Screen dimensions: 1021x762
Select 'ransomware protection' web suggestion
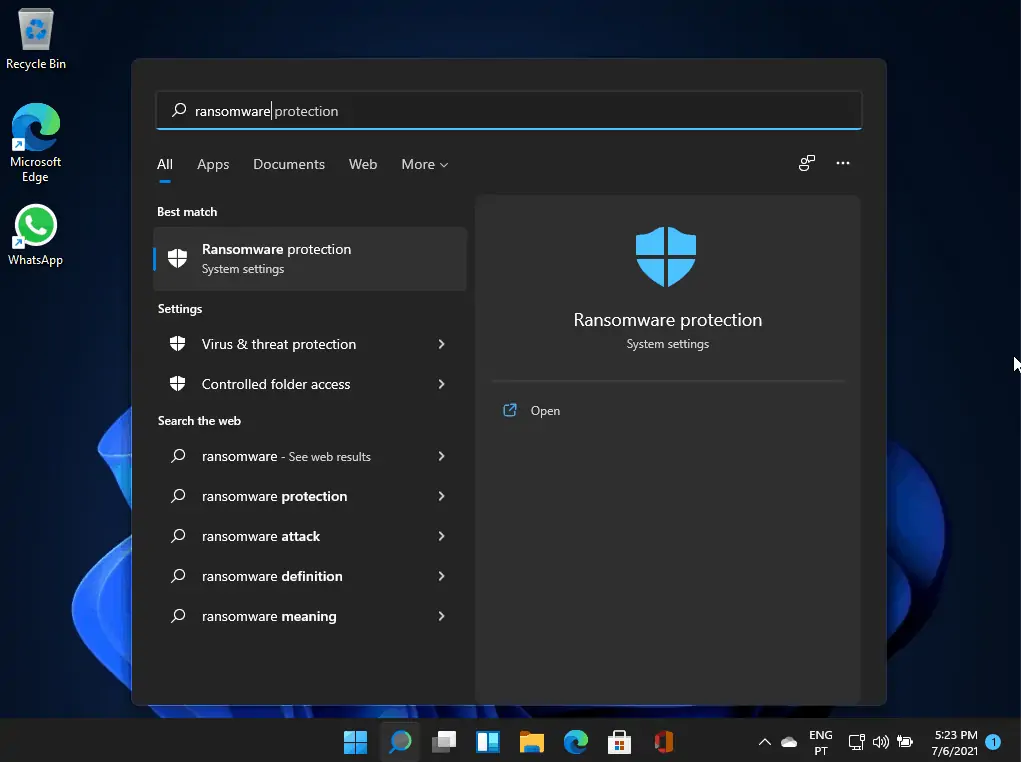click(x=310, y=496)
